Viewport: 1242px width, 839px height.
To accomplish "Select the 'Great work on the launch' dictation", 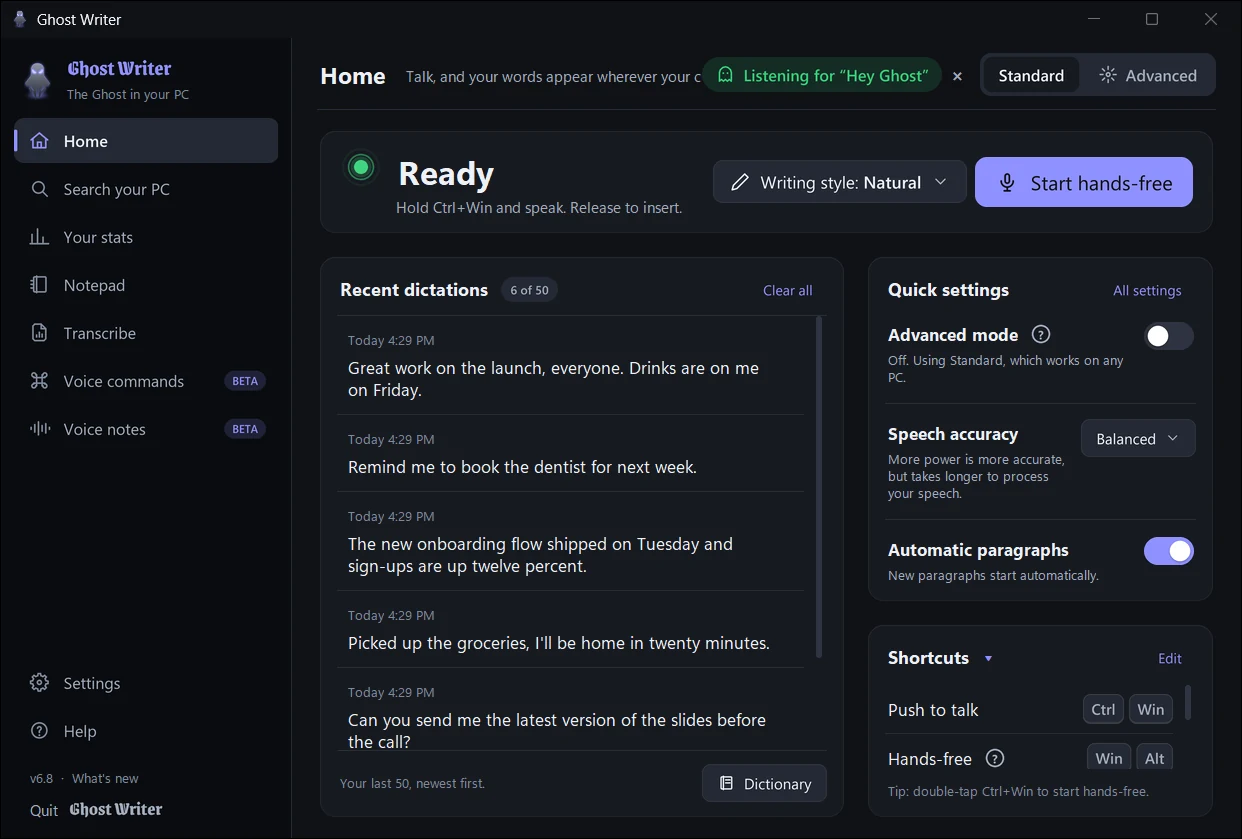I will (570, 365).
